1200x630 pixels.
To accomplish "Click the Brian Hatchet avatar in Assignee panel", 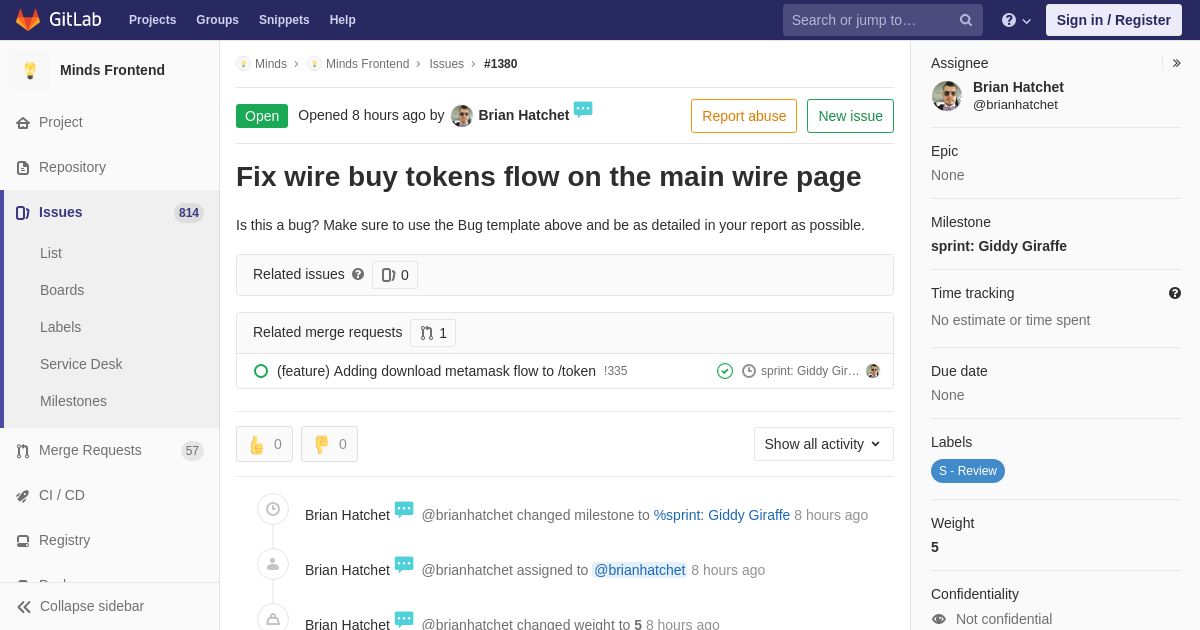I will tap(947, 96).
